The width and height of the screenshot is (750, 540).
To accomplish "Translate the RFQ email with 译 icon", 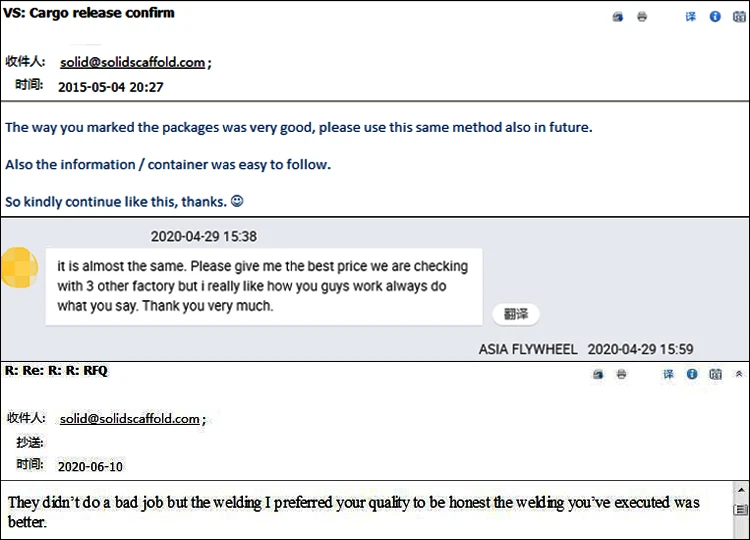I will pos(668,374).
